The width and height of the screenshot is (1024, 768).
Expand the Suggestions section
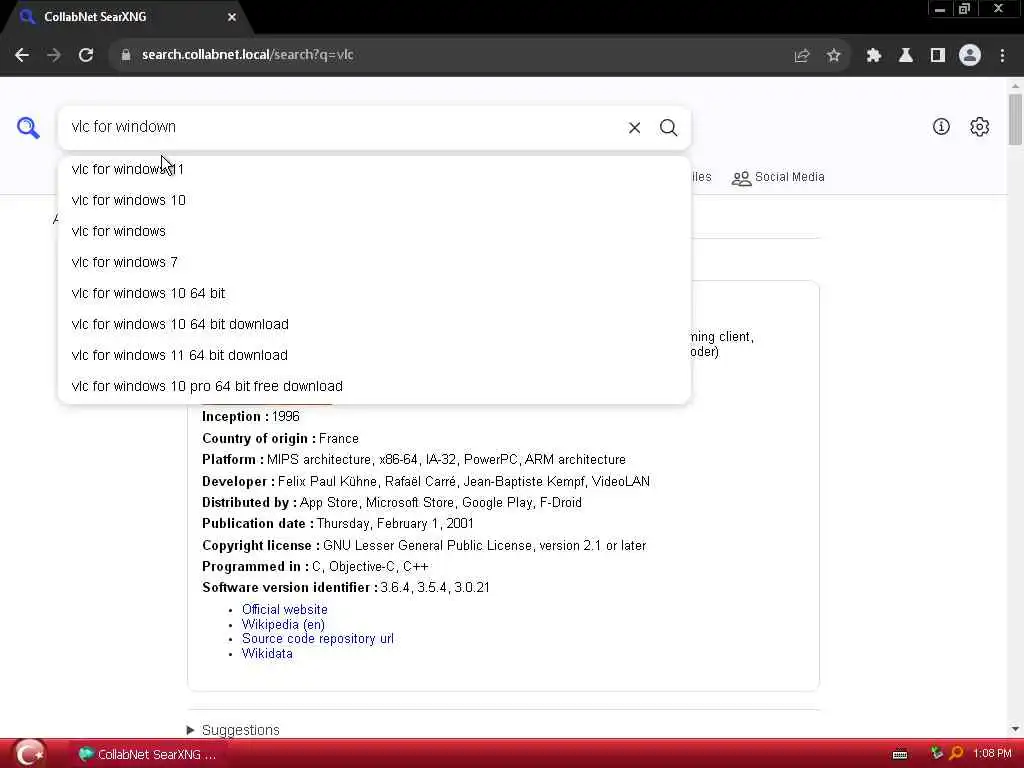234,729
